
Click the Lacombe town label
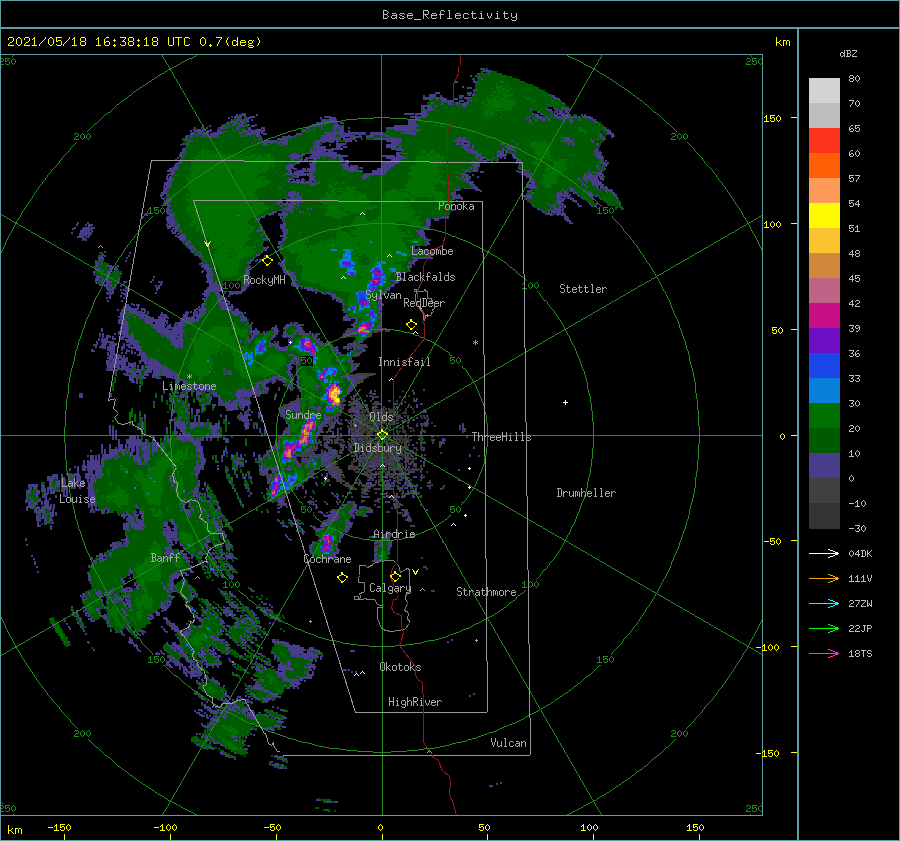432,251
